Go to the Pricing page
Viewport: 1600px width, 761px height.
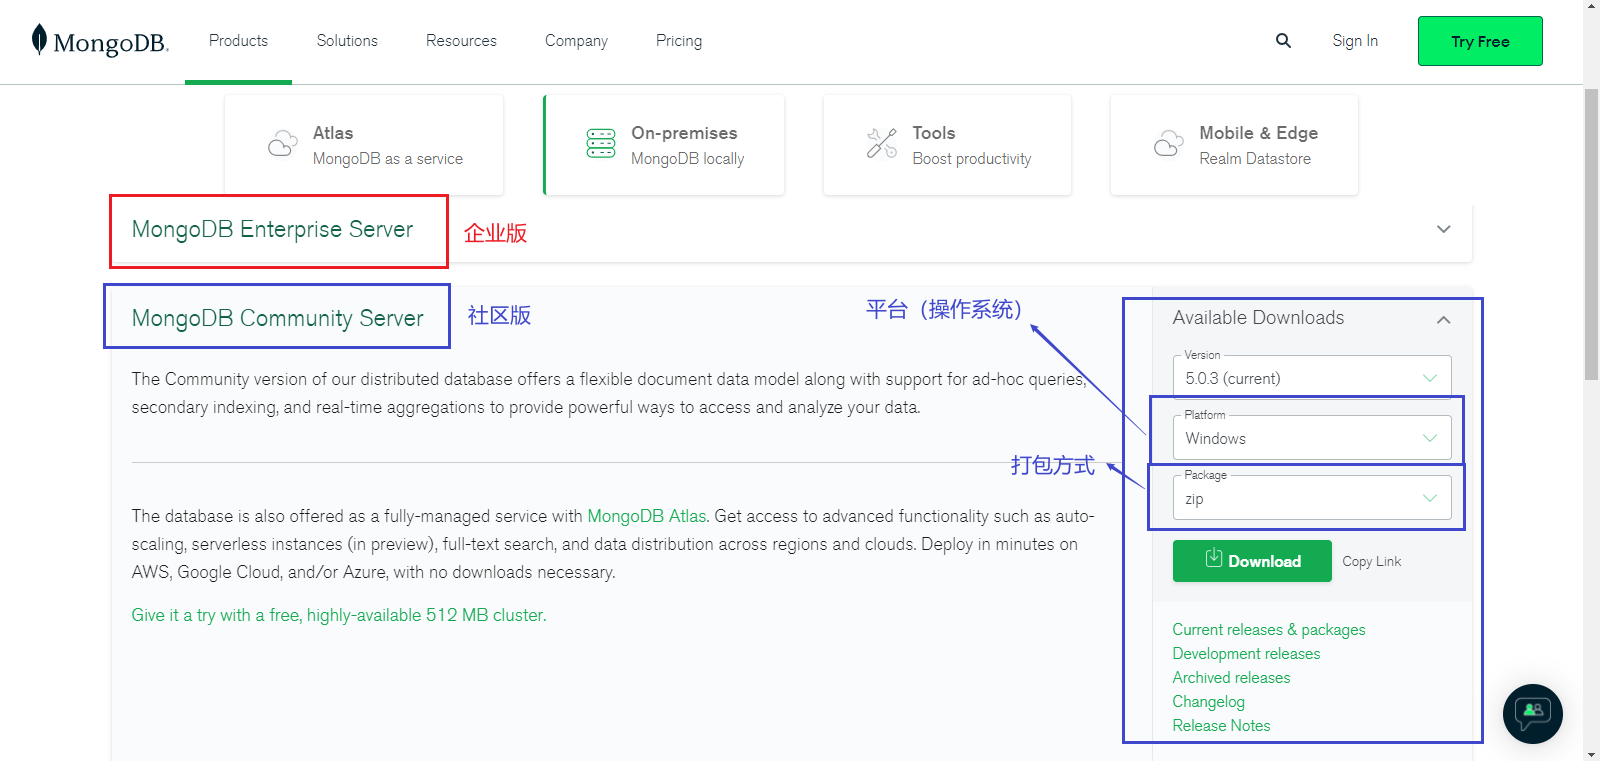(679, 41)
